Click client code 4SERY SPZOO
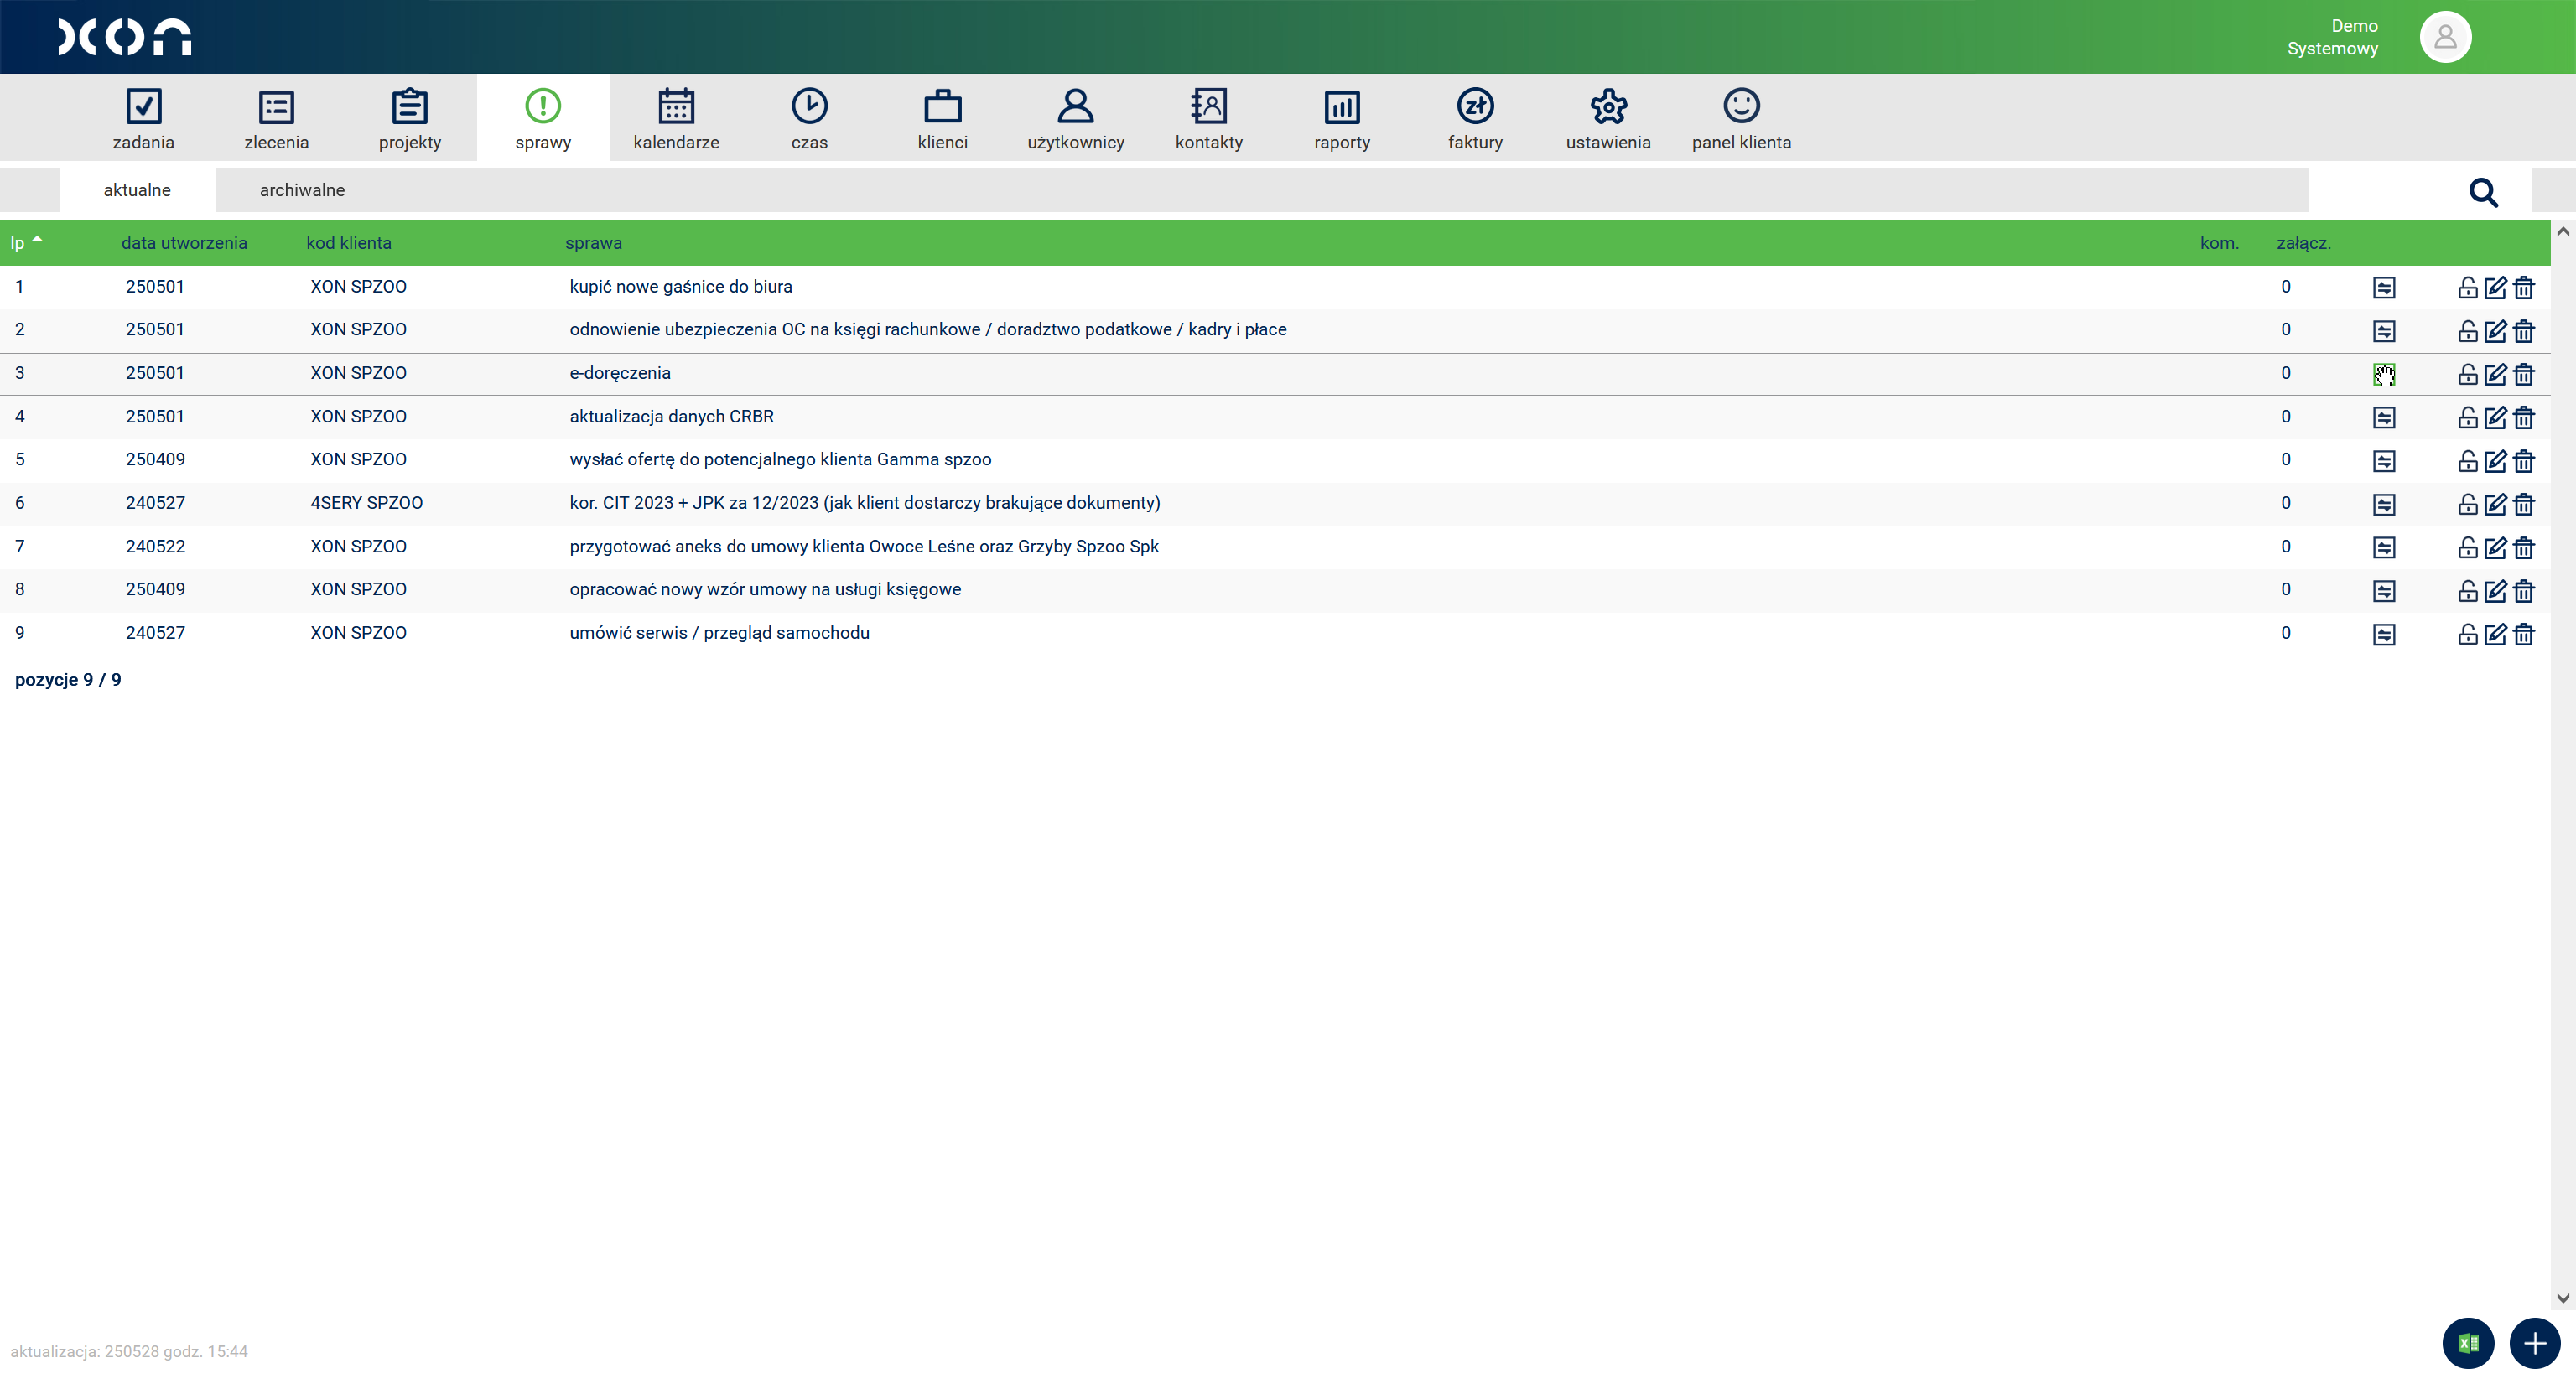The width and height of the screenshot is (2576, 1384). click(366, 503)
